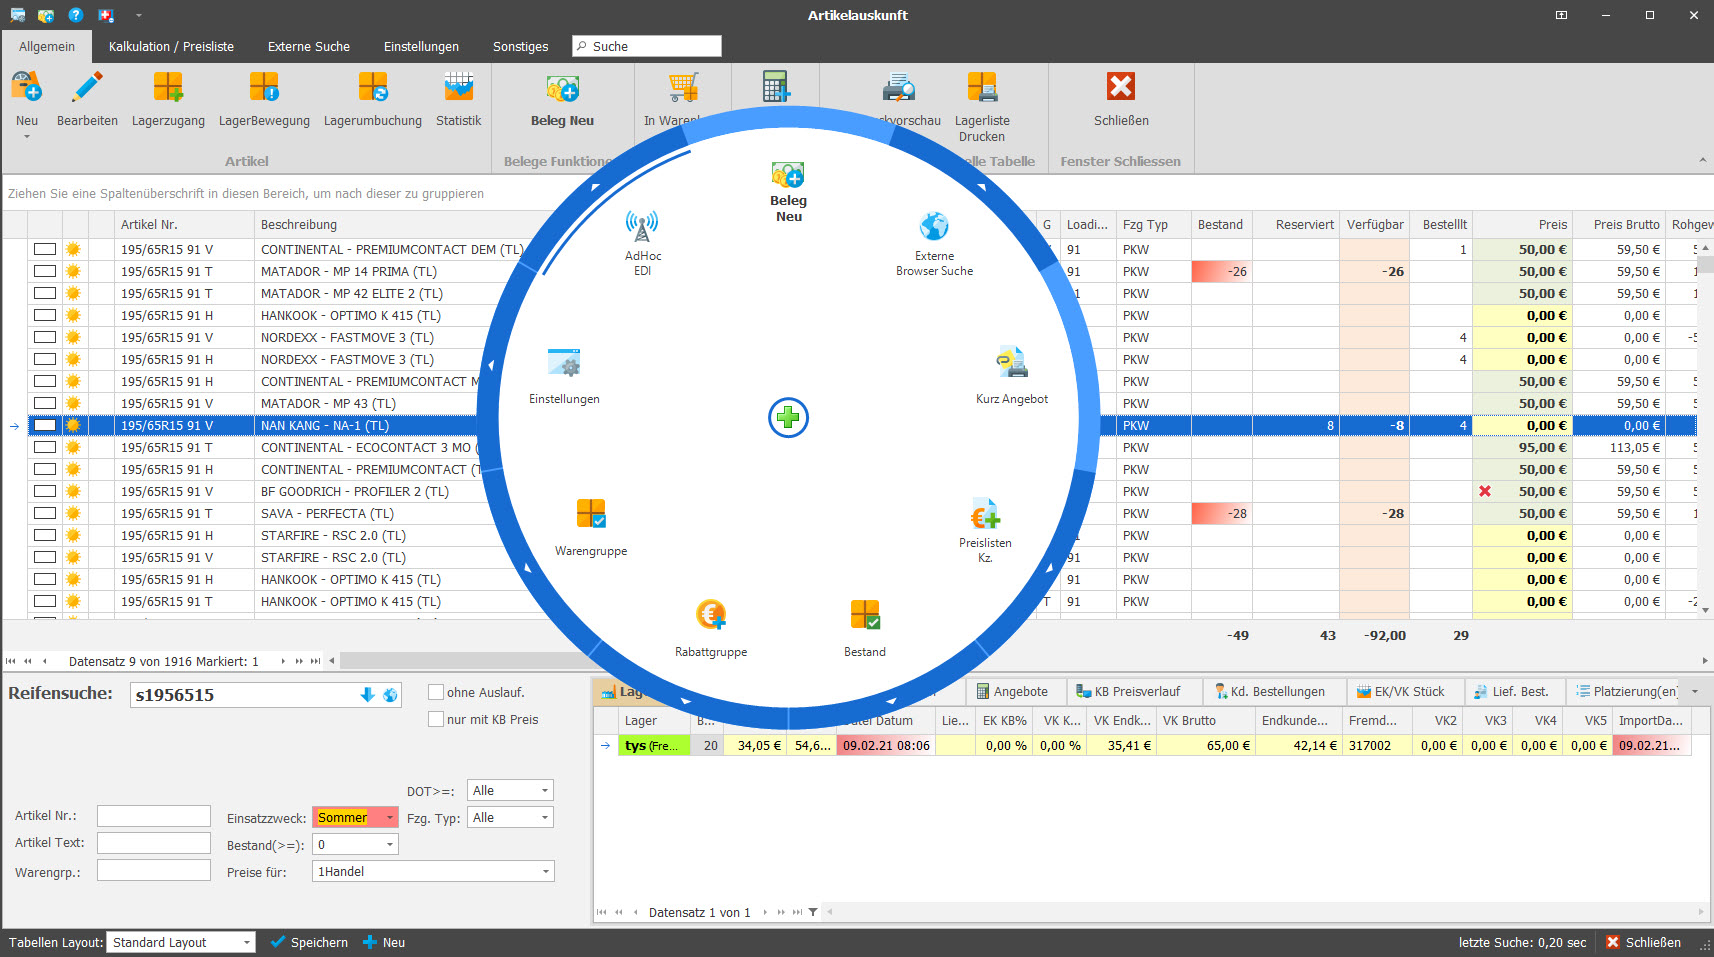The height and width of the screenshot is (957, 1714).
Task: Select Beleg Neu in the radial menu
Action: (788, 192)
